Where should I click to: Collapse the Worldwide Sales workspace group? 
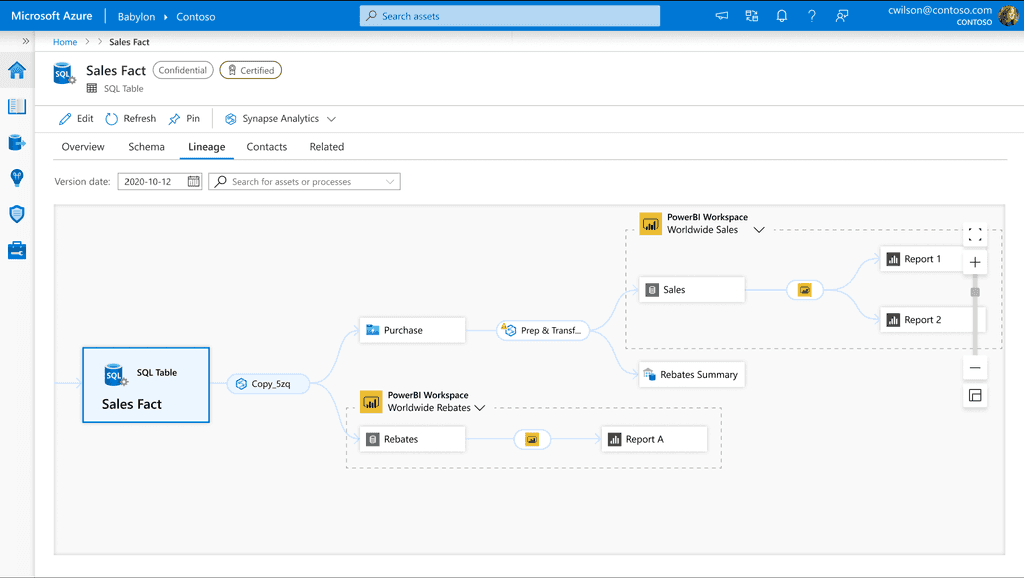click(759, 230)
